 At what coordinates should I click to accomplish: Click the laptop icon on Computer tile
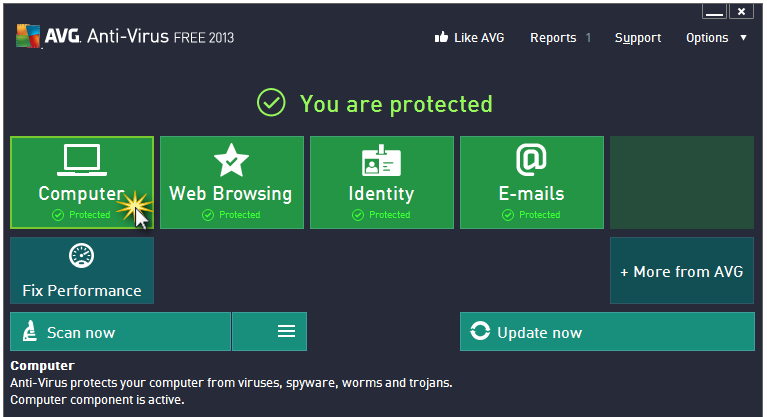pos(82,160)
